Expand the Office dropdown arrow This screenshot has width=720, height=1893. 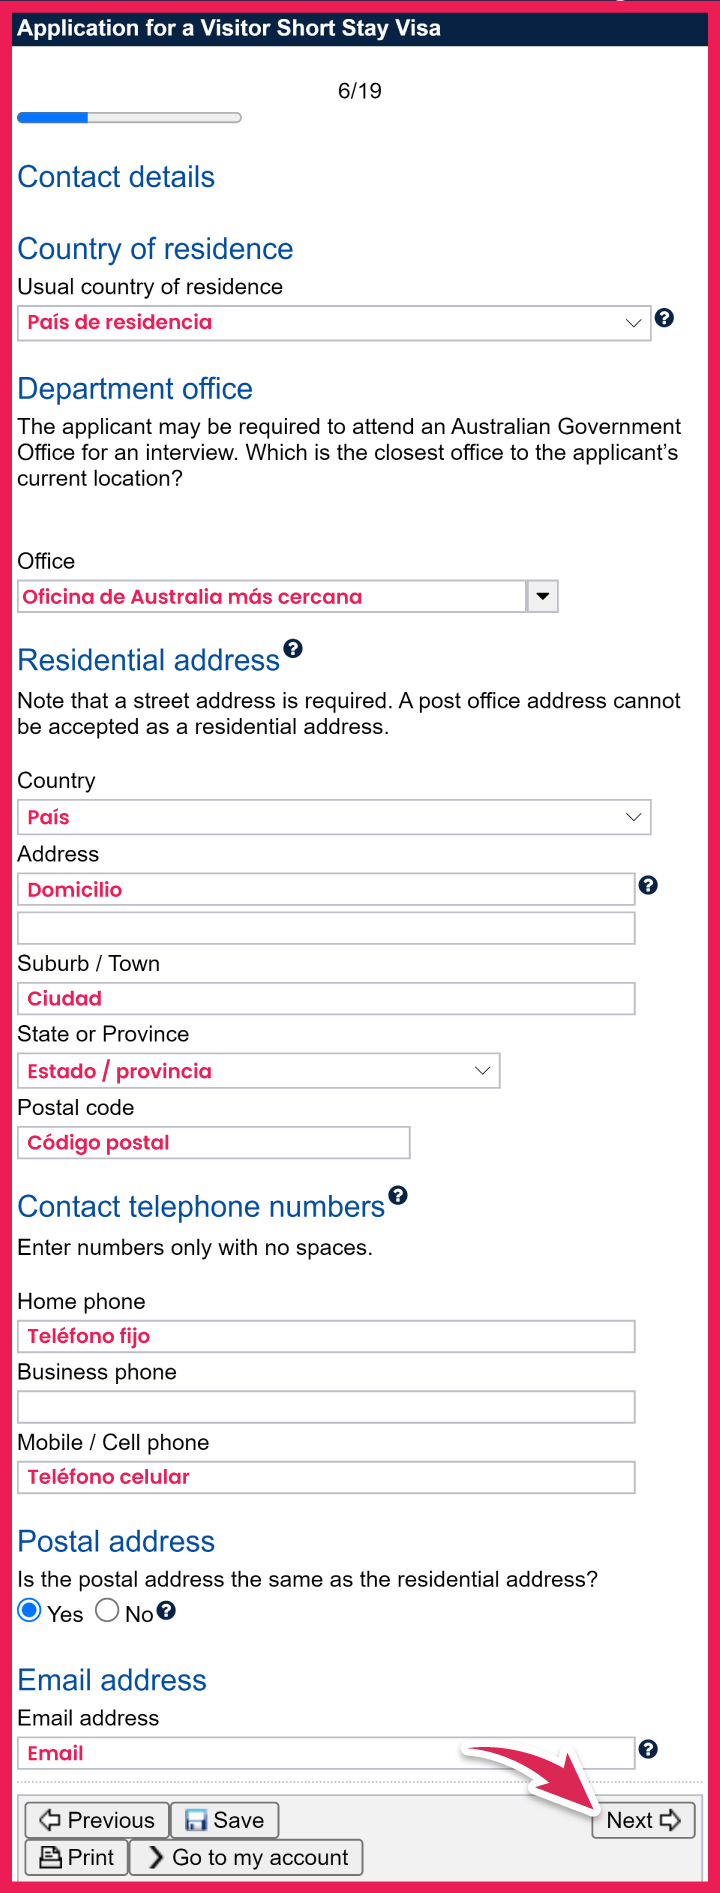[542, 596]
